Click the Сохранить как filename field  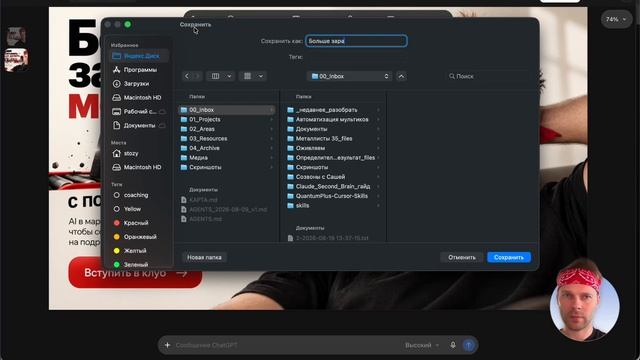click(356, 41)
